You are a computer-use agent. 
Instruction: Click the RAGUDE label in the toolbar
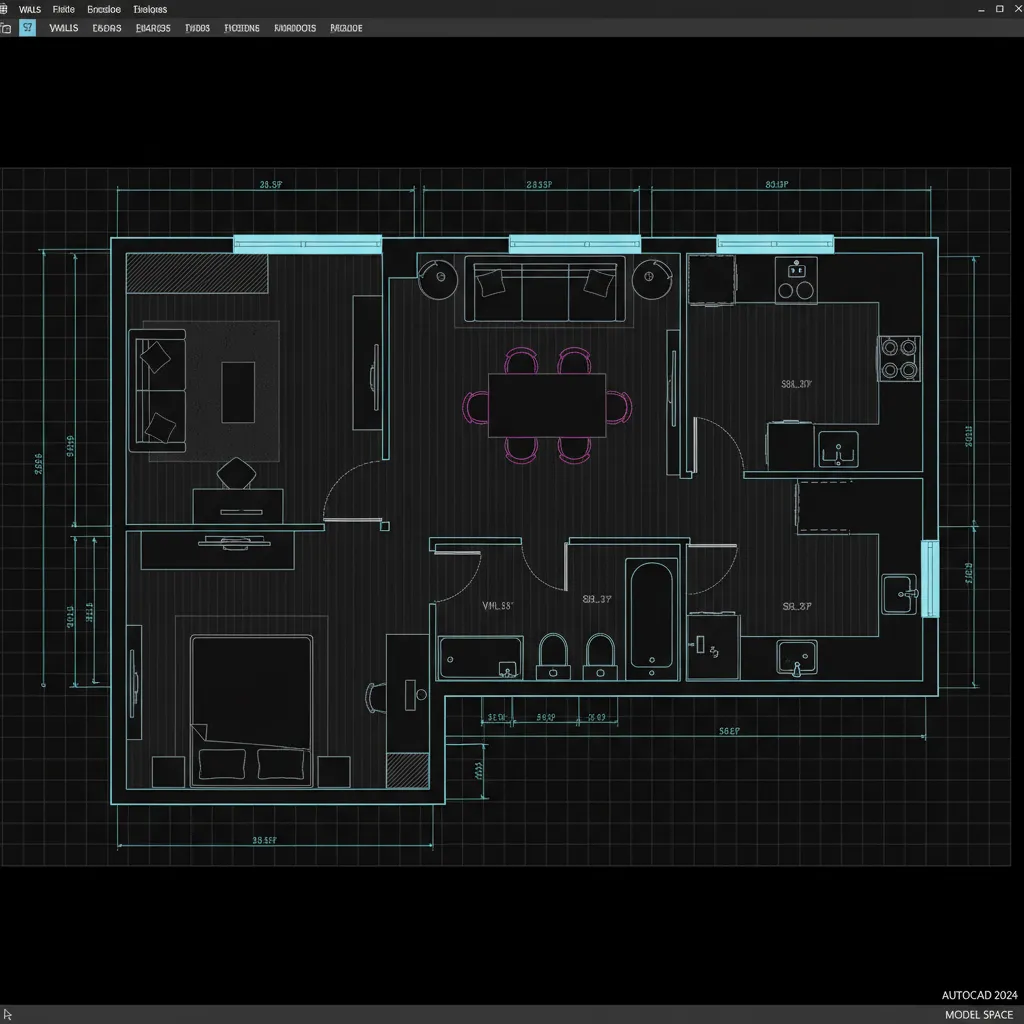click(345, 27)
